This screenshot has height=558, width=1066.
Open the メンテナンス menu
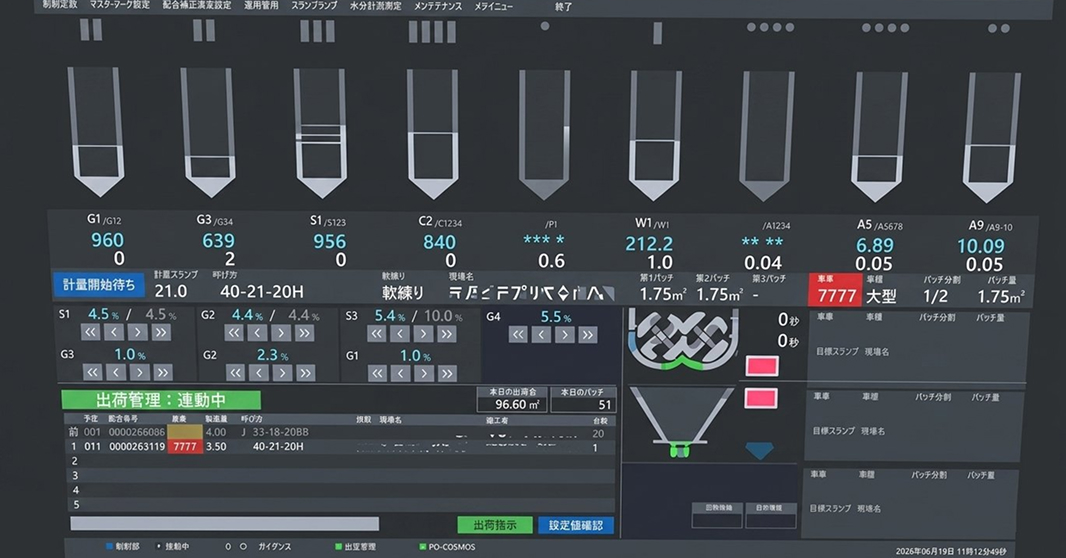(x=438, y=6)
